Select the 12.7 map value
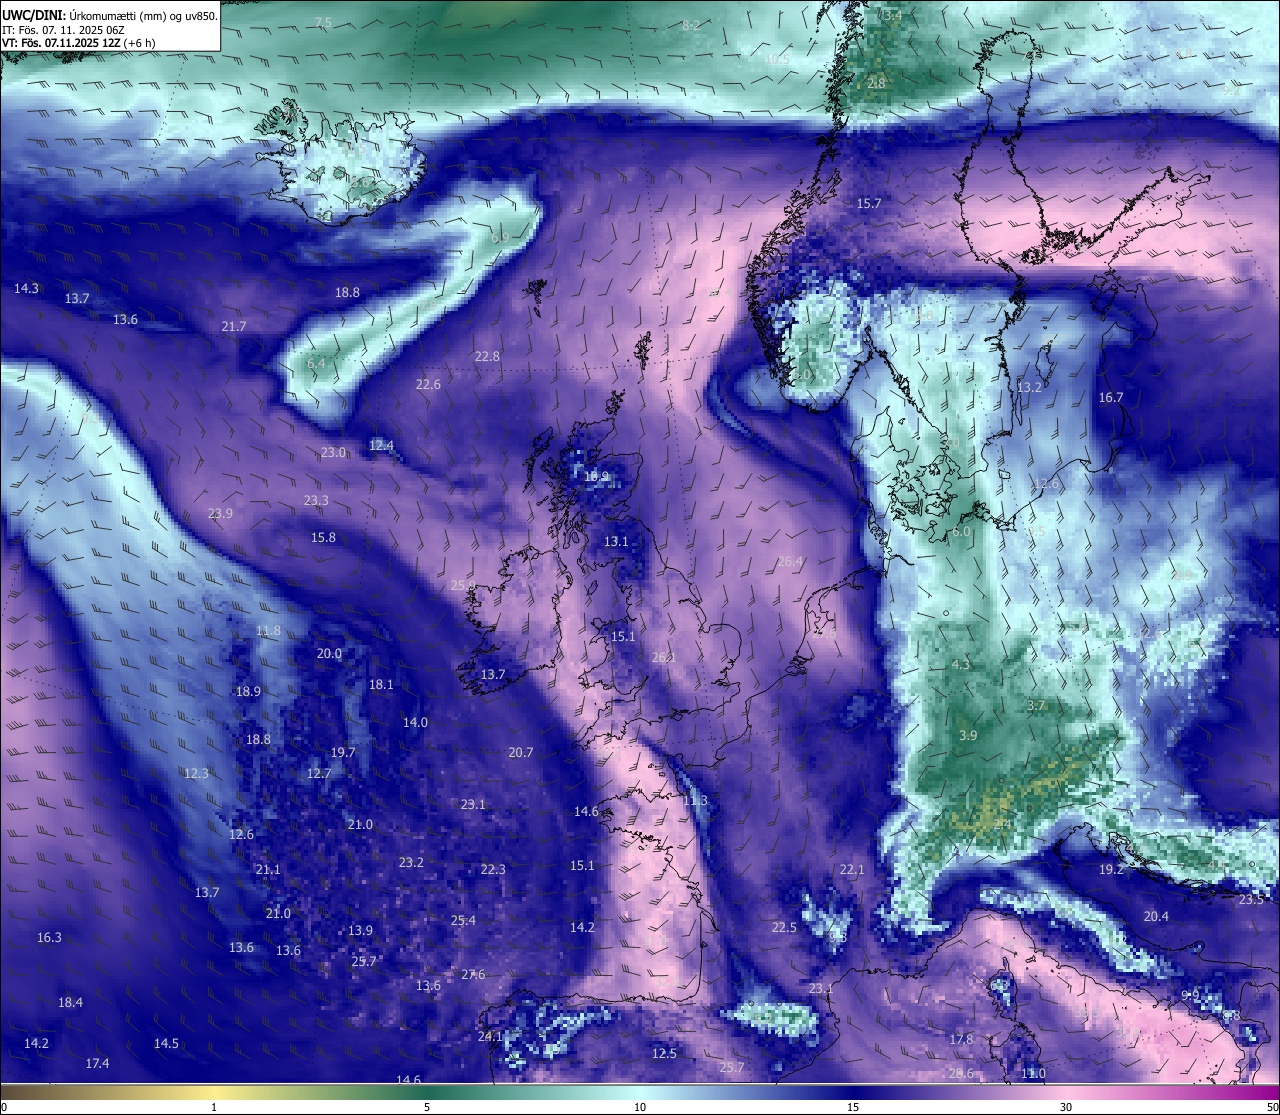This screenshot has width=1280, height=1115. tap(319, 773)
